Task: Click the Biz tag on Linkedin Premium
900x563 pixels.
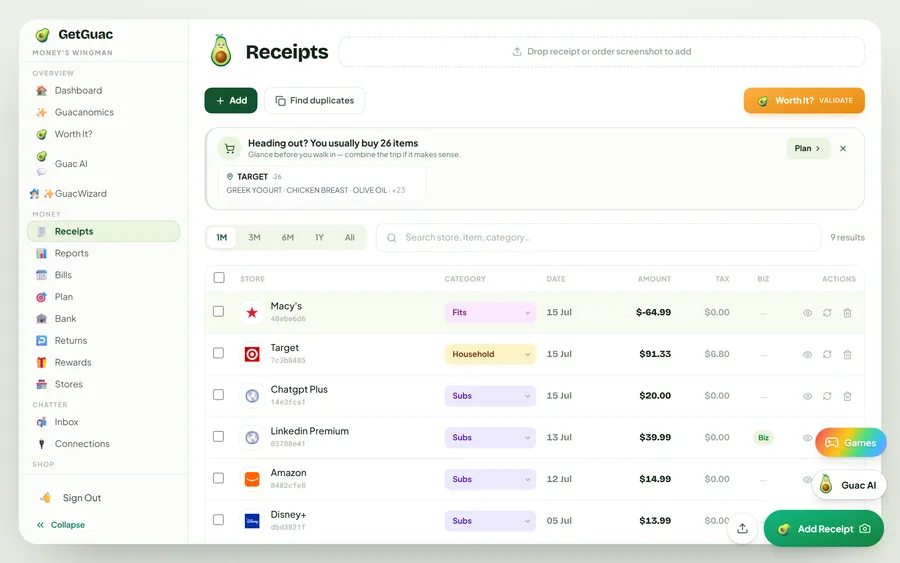Action: pos(763,437)
